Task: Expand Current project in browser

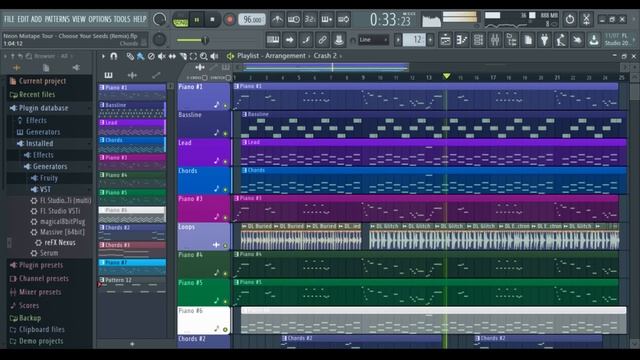Action: (x=42, y=81)
